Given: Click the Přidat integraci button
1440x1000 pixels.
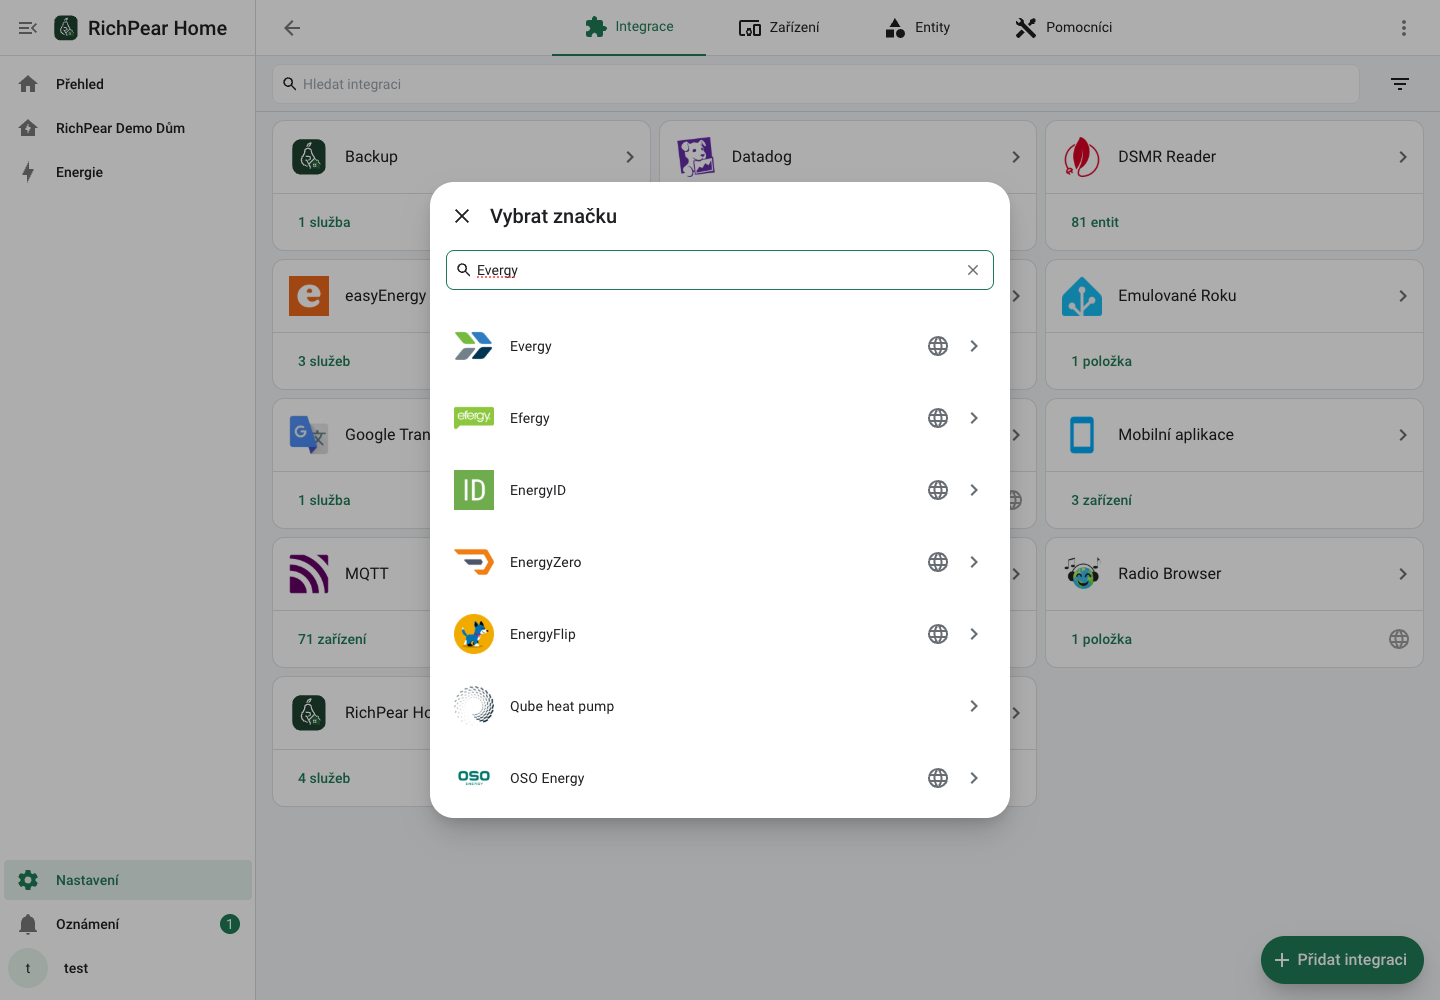Looking at the screenshot, I should [1342, 960].
